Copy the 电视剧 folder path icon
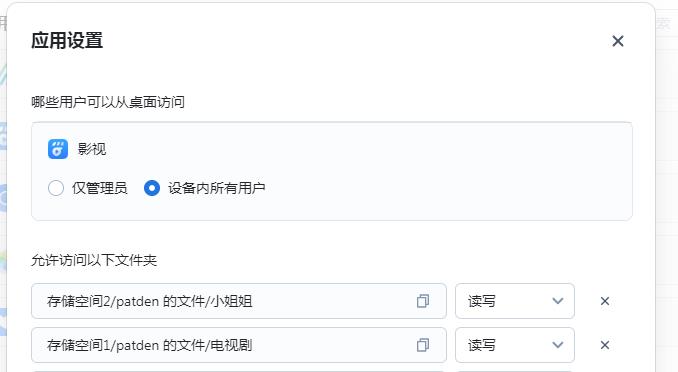 click(423, 345)
